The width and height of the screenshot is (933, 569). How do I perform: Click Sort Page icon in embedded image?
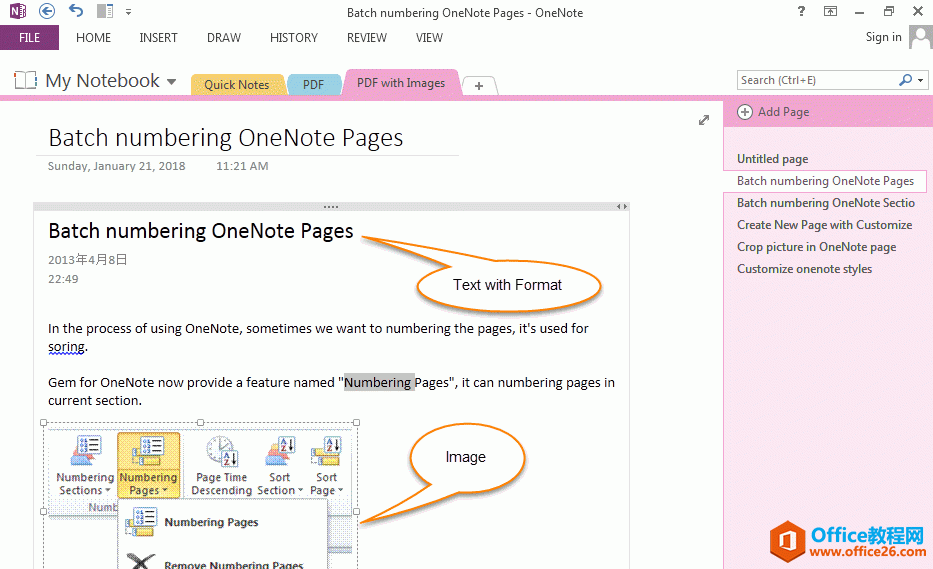[x=327, y=465]
